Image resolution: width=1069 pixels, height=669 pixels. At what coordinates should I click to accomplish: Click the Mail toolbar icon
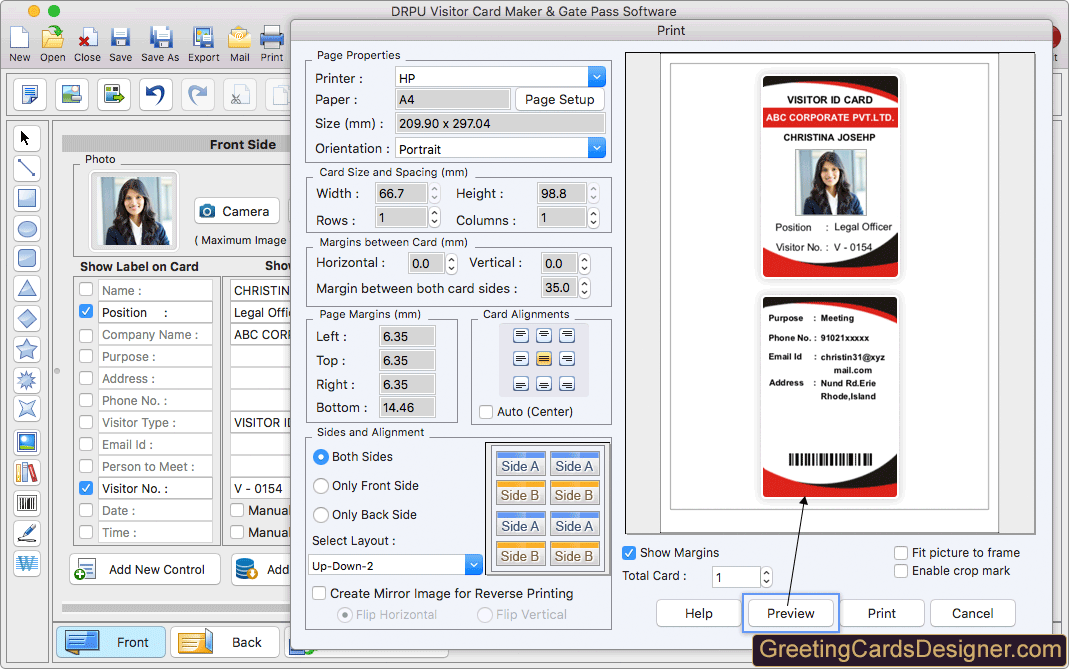pyautogui.click(x=239, y=44)
